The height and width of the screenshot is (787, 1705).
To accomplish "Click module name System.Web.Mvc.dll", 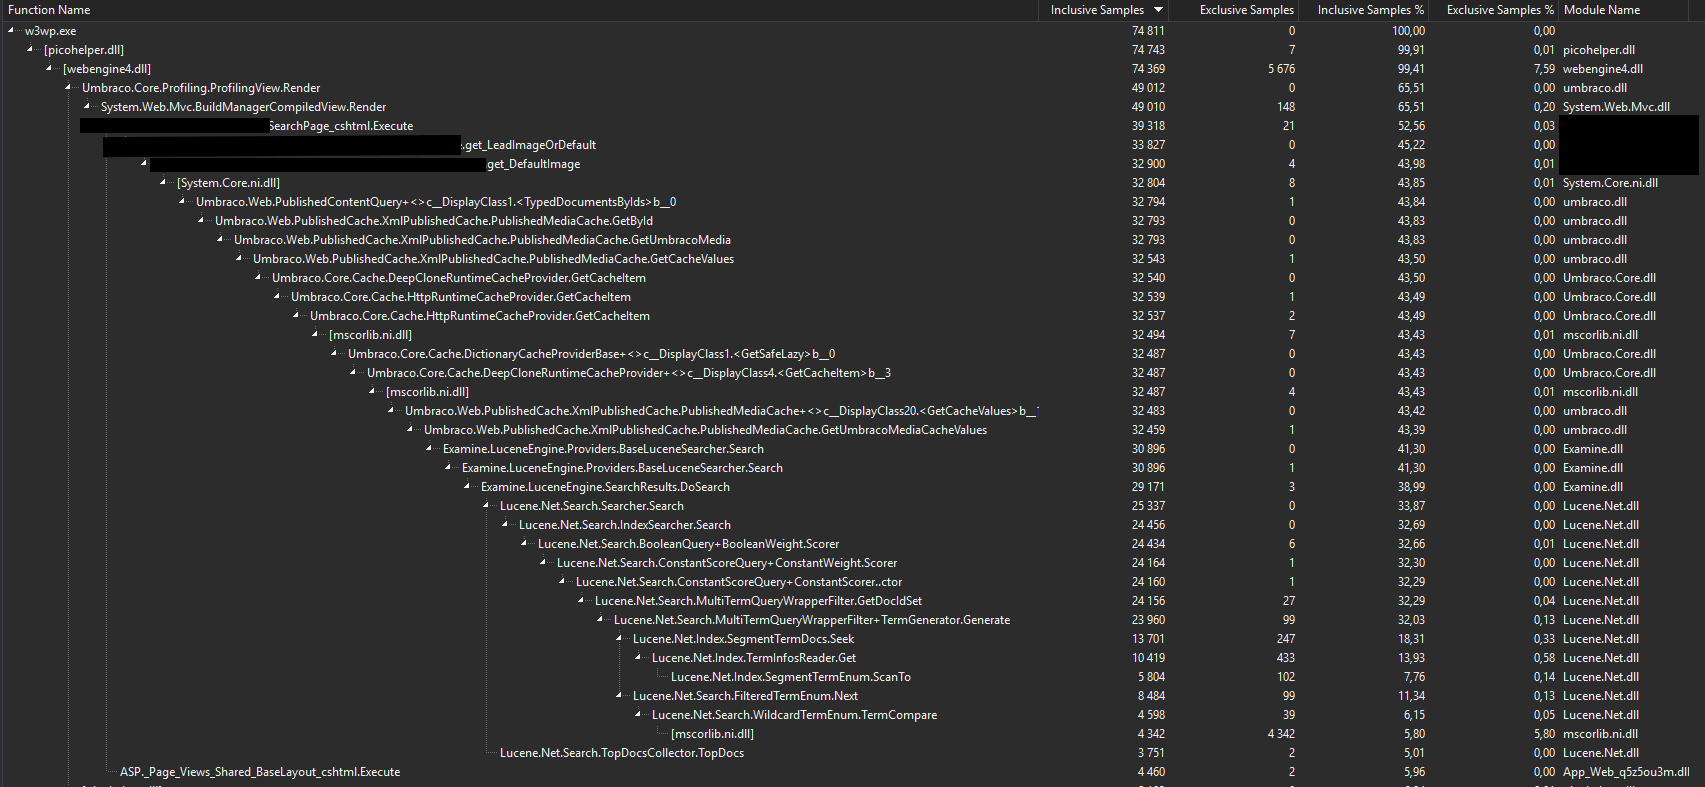I will click(x=1616, y=107).
